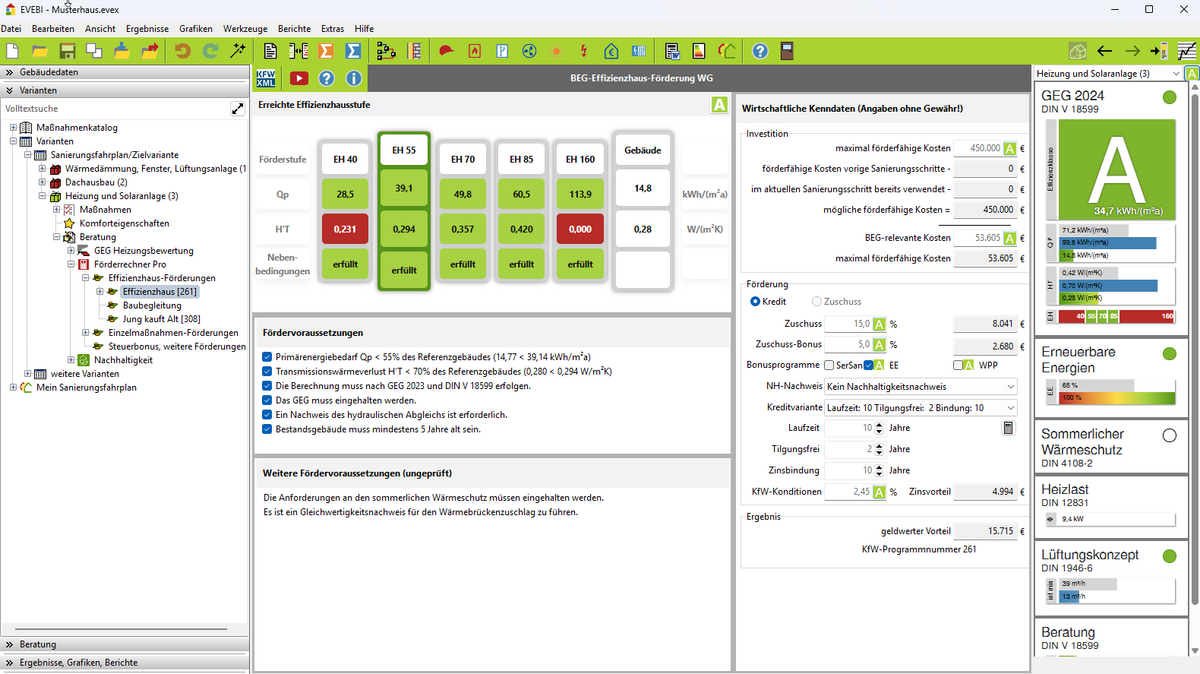Toggle the WPP bonus checkbox
This screenshot has height=674, width=1200.
click(x=957, y=365)
